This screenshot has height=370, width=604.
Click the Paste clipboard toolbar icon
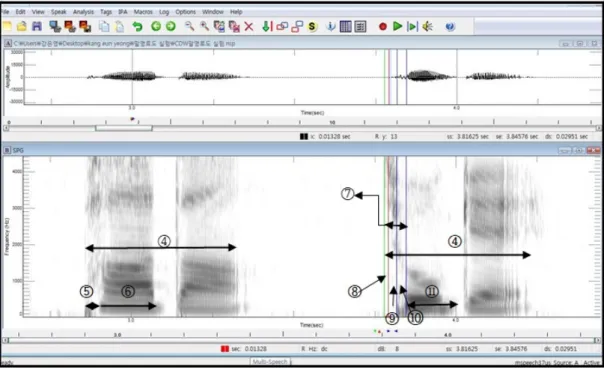pyautogui.click(x=120, y=26)
